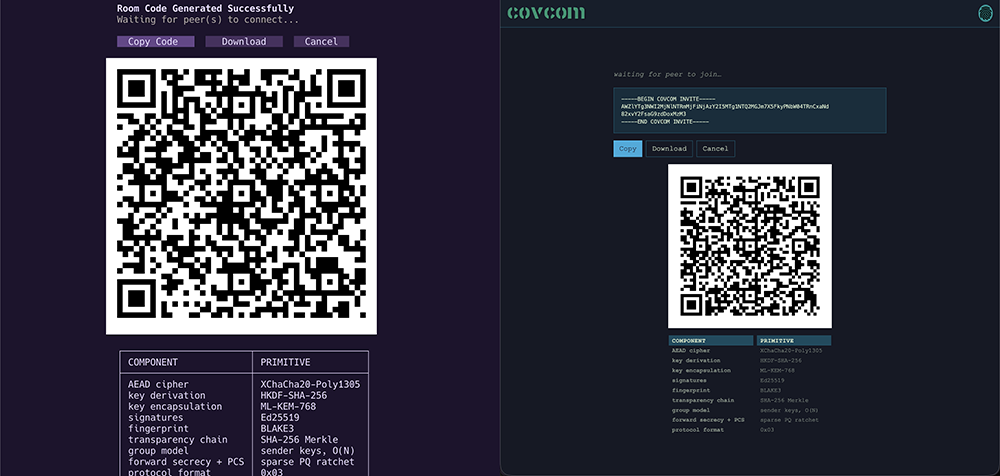Click 'HKDF-SHA-256' in left table

[x=293, y=396]
